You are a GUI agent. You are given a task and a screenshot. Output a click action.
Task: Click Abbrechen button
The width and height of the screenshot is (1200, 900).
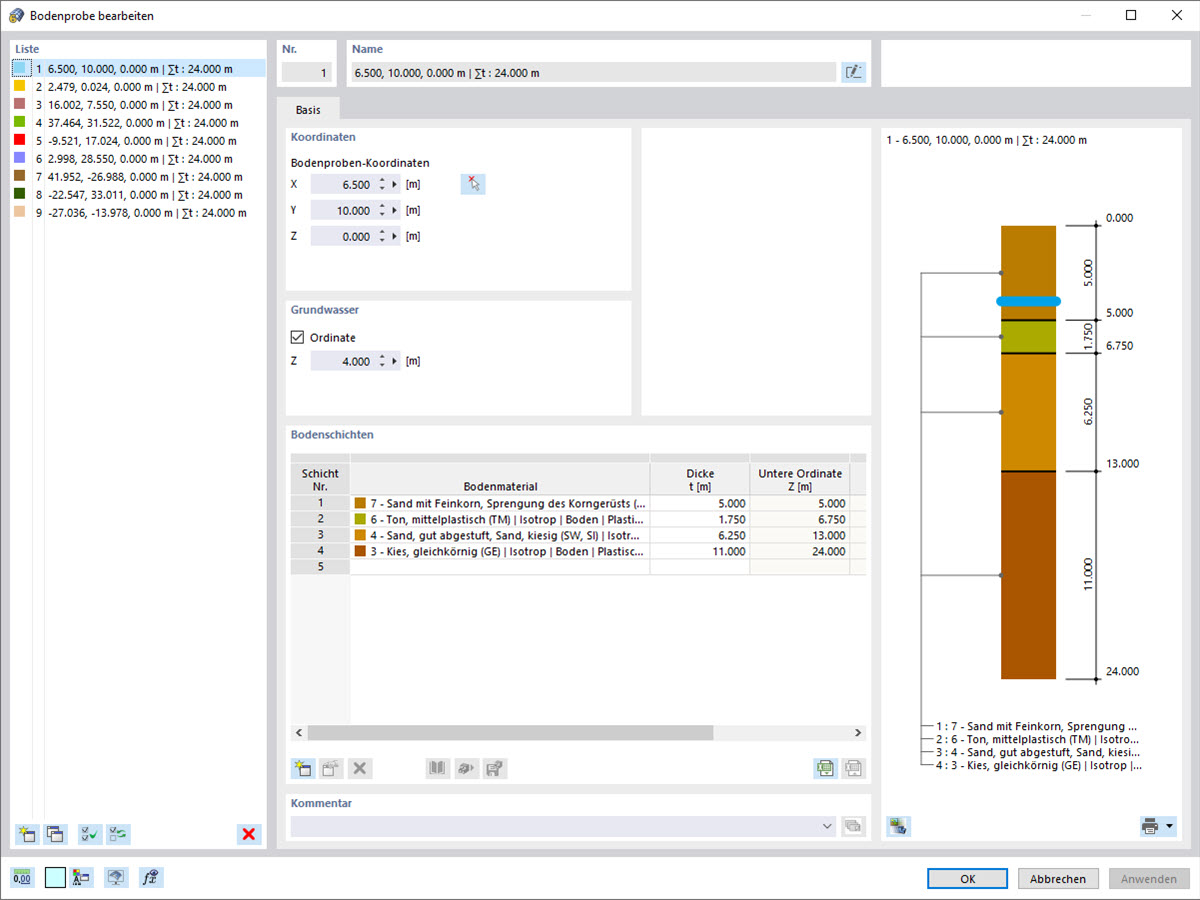point(1058,878)
